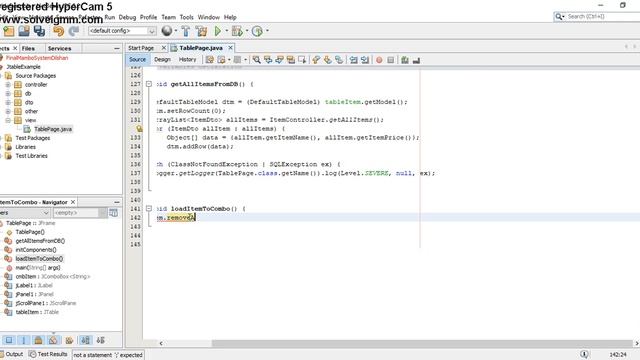
Task: Select initComponents() in the Navigator
Action: (36, 250)
